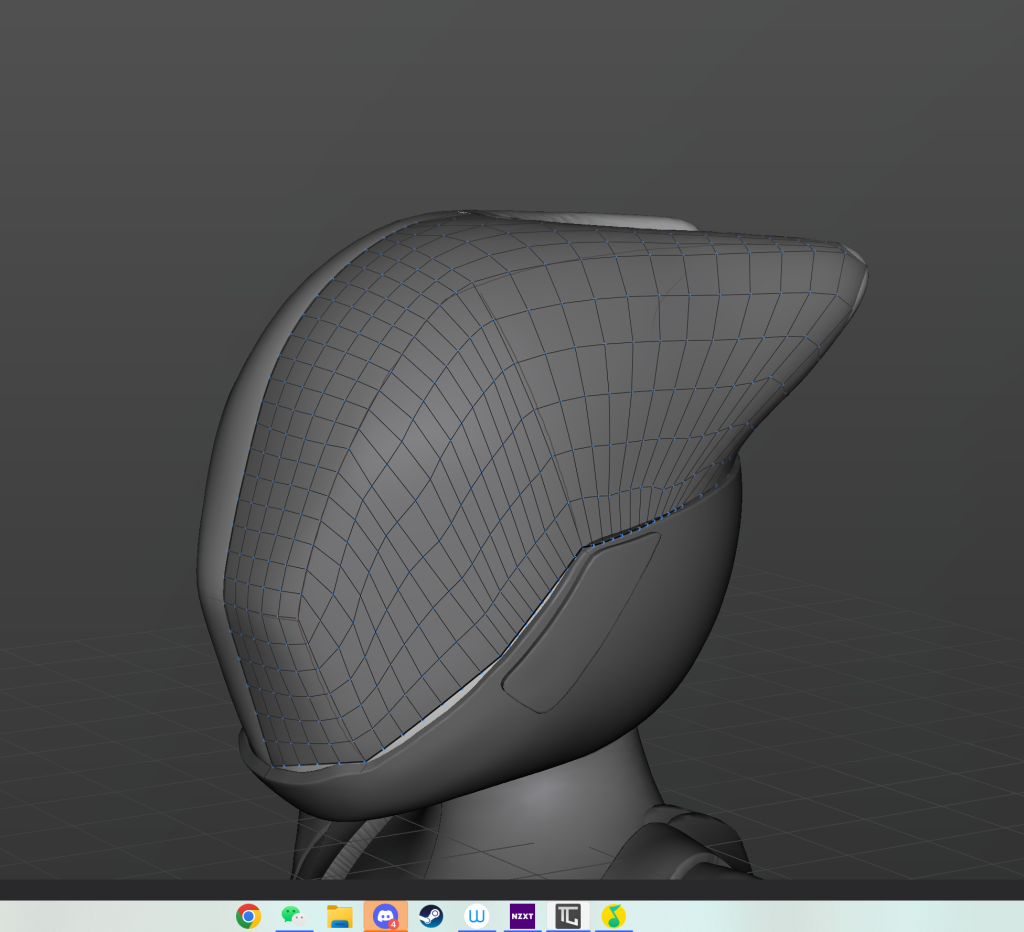
Task: Switch to Discord with 4 notifications
Action: pos(385,916)
